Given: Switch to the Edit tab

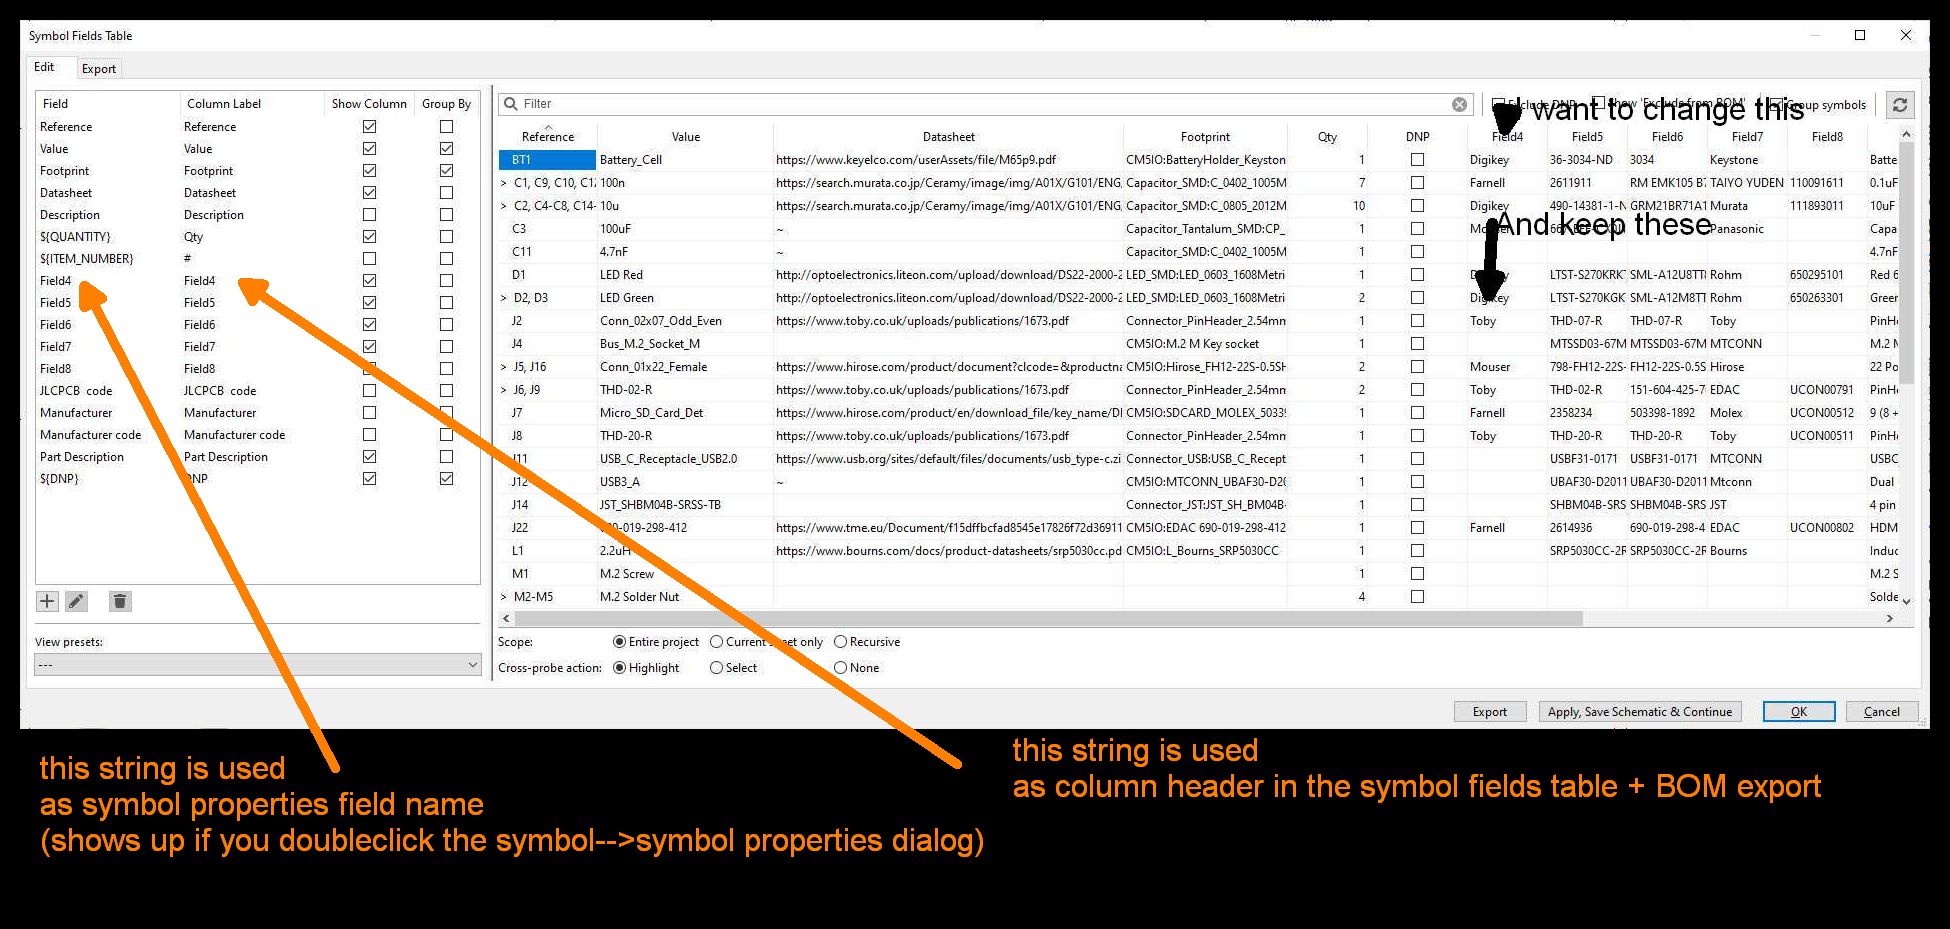Looking at the screenshot, I should [44, 67].
